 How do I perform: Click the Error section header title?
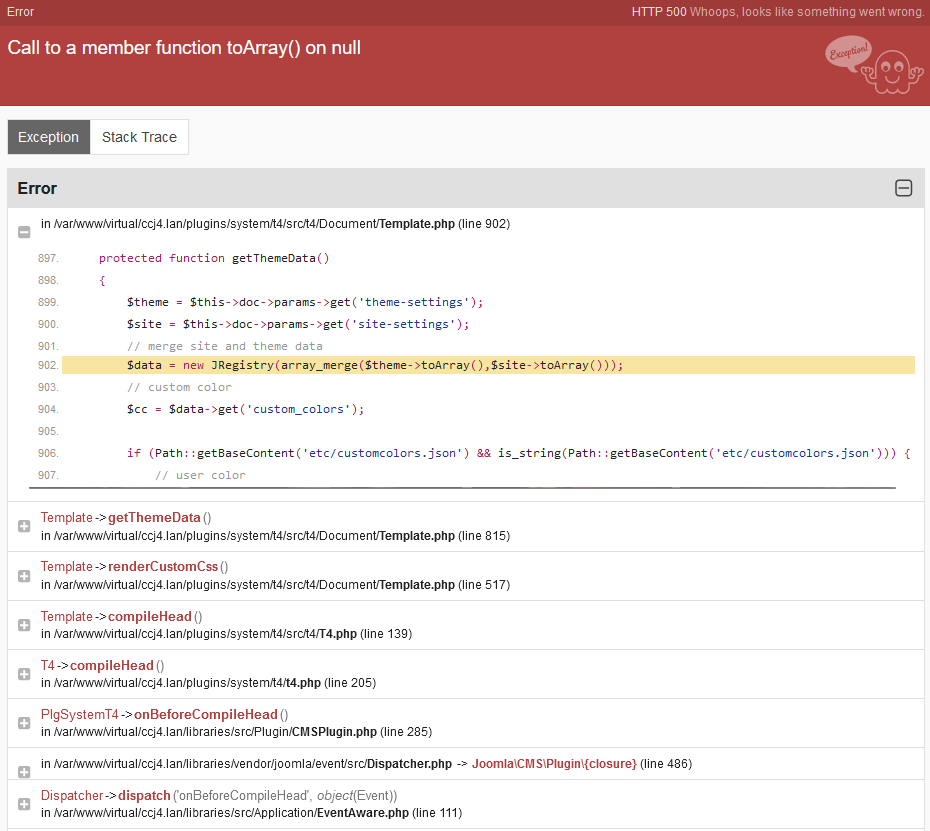(37, 188)
